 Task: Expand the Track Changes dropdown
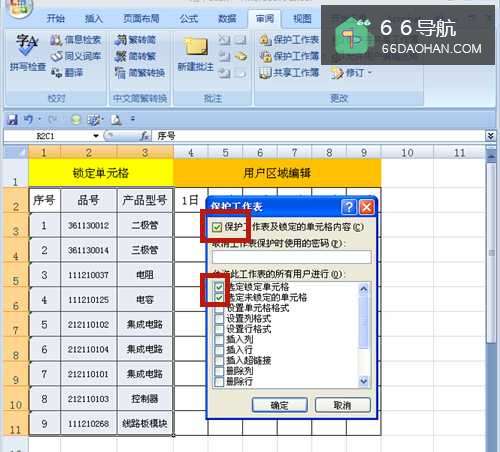(x=370, y=73)
